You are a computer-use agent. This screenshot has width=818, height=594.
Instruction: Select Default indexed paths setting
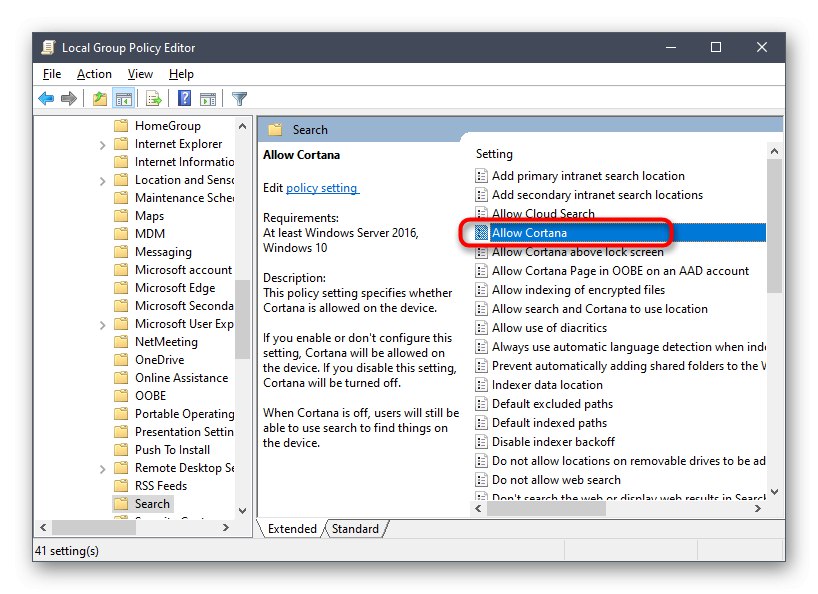click(549, 422)
